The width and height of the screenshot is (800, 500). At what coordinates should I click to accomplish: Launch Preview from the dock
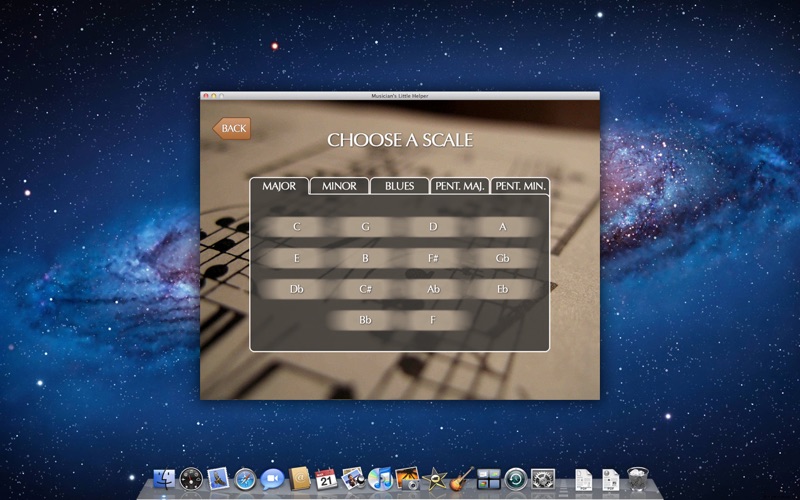point(354,480)
